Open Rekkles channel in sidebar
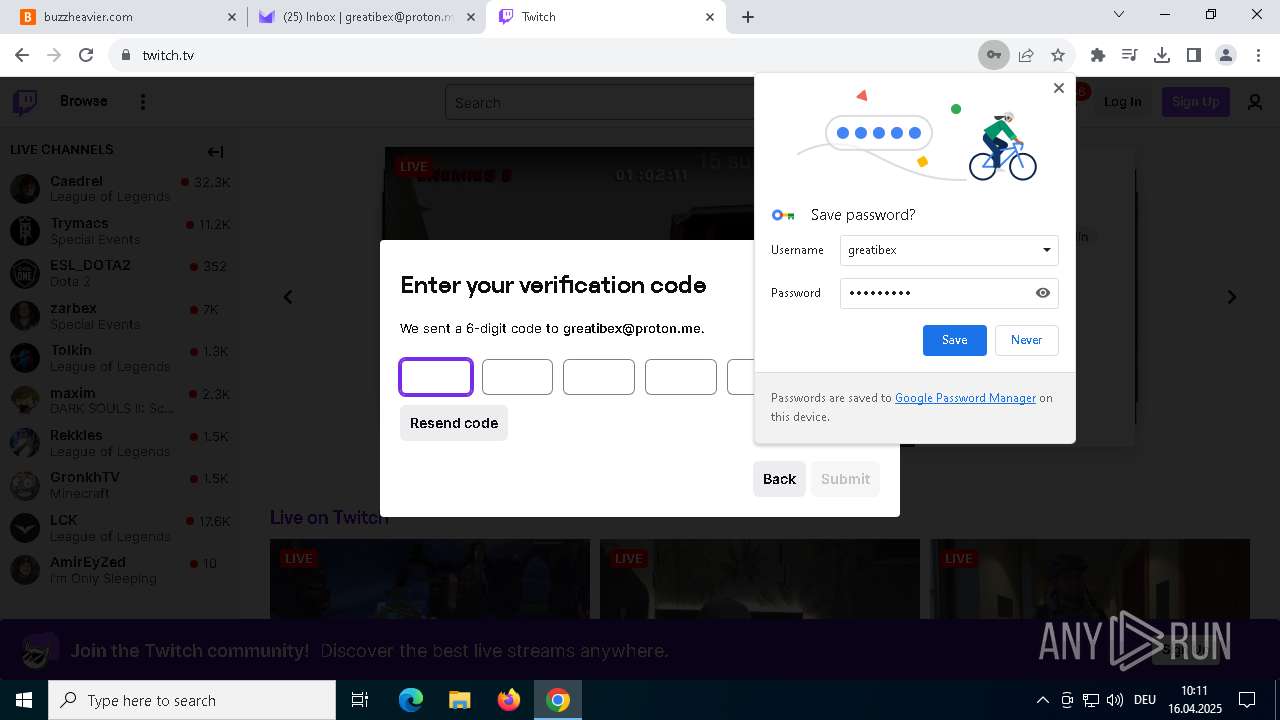Viewport: 1280px width, 720px height. click(120, 443)
